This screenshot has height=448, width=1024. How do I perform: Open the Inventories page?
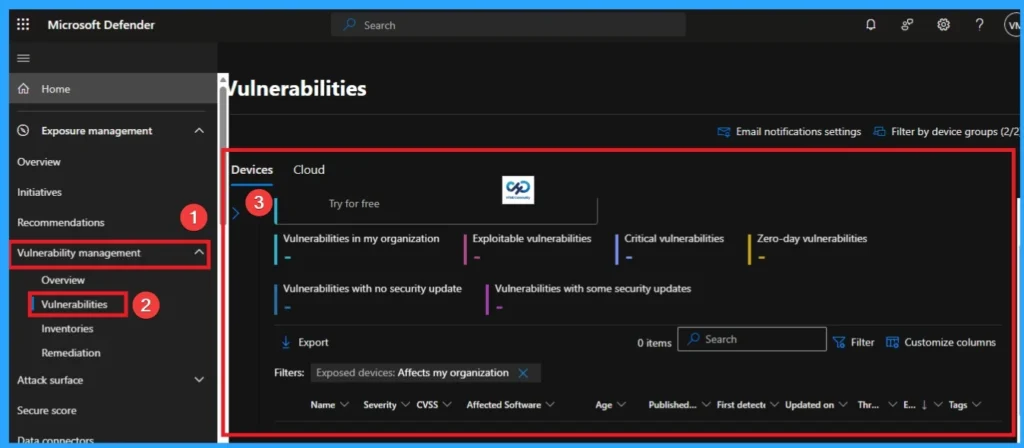67,328
